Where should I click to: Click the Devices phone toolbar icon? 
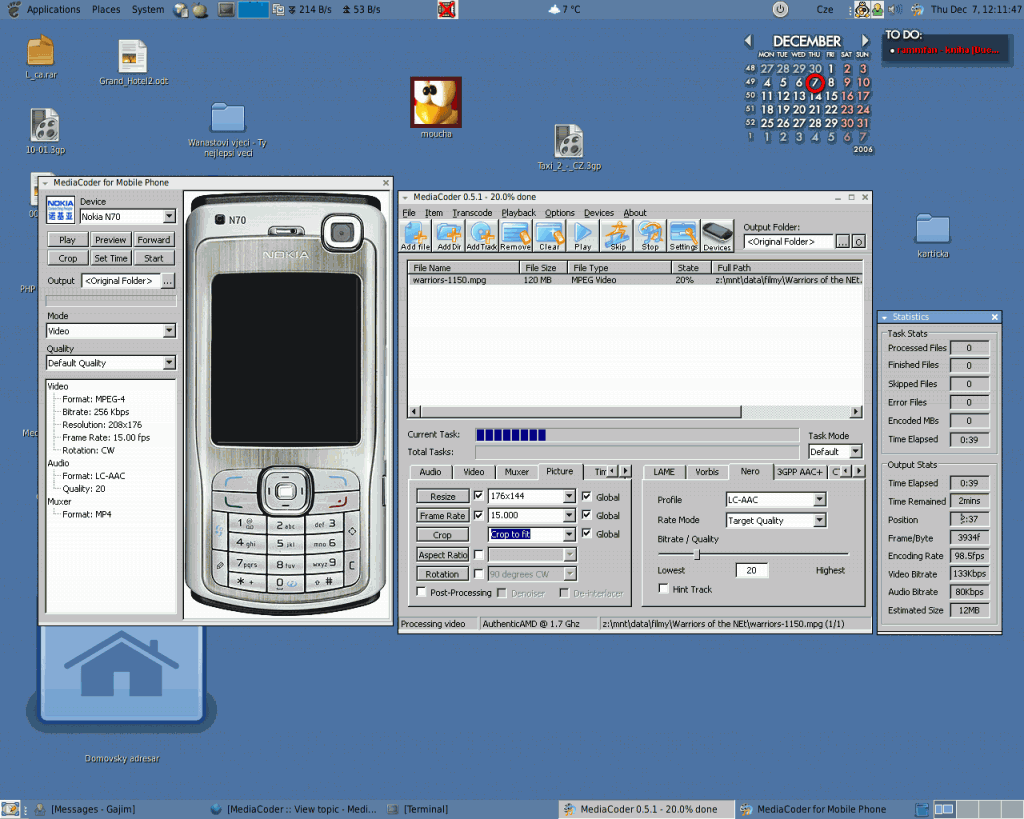[x=719, y=235]
